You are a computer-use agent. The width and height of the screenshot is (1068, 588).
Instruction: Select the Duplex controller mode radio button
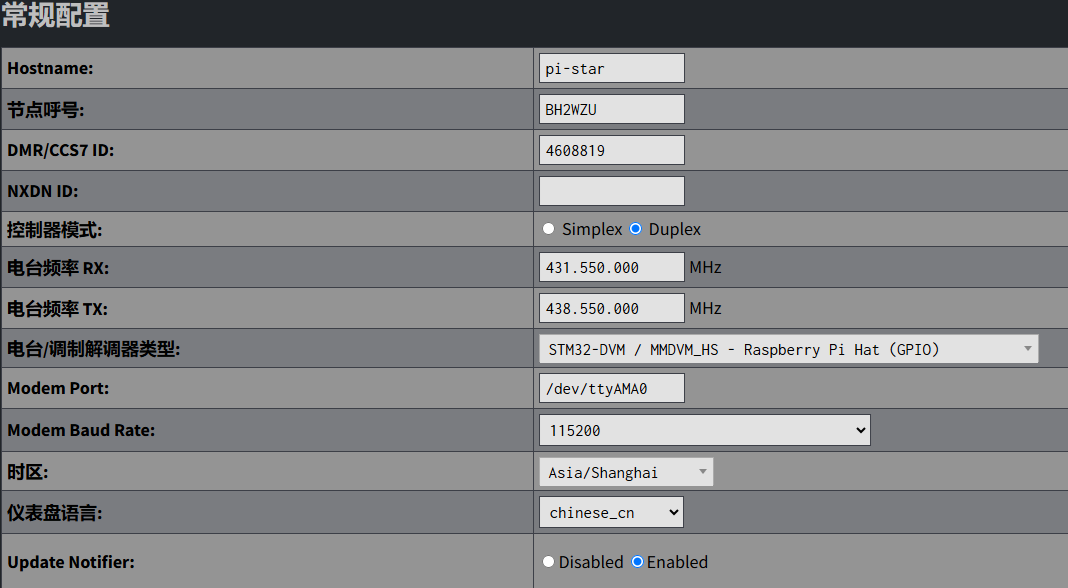tap(635, 229)
